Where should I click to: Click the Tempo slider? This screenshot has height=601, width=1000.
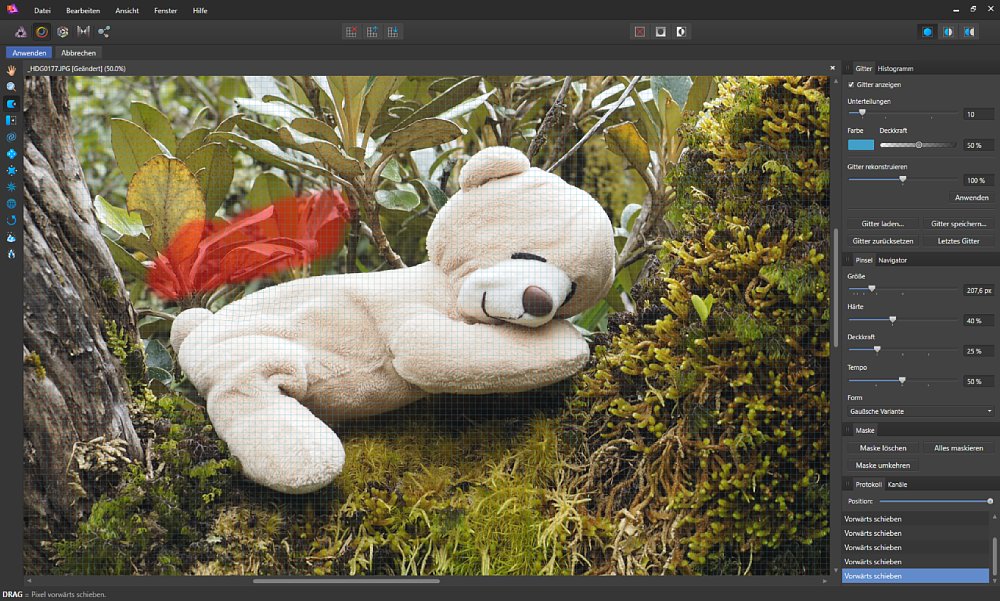(903, 380)
